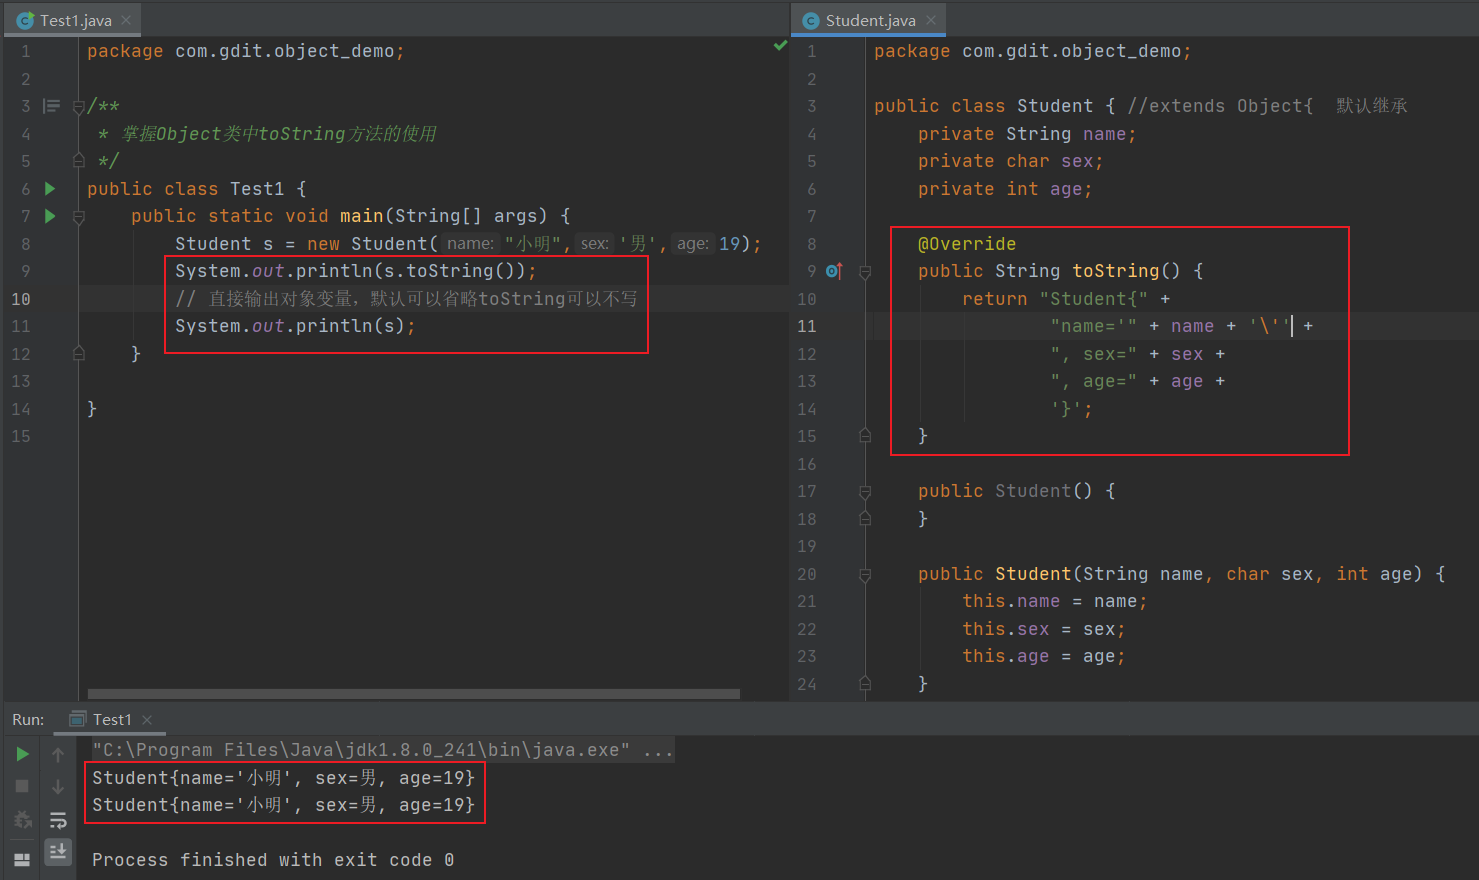Expand the java.exe command line in console
This screenshot has width=1479, height=880.
[x=658, y=751]
